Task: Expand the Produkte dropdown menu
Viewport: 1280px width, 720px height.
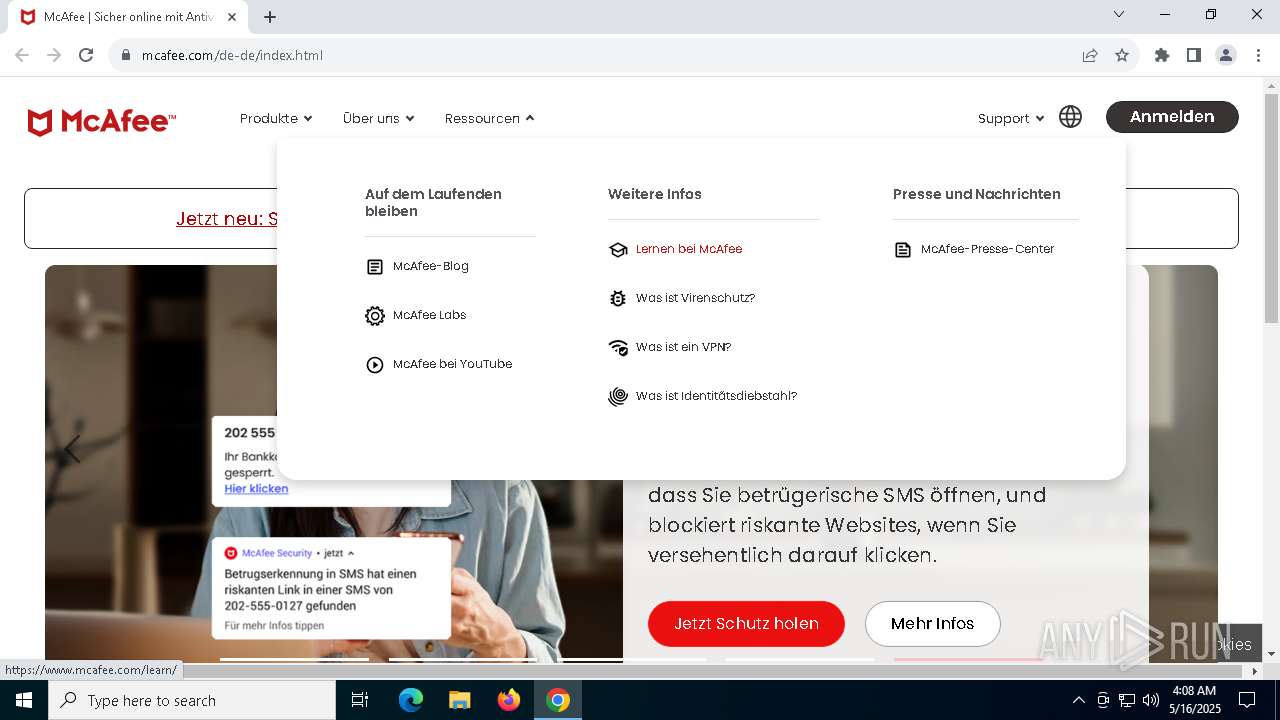Action: point(276,118)
